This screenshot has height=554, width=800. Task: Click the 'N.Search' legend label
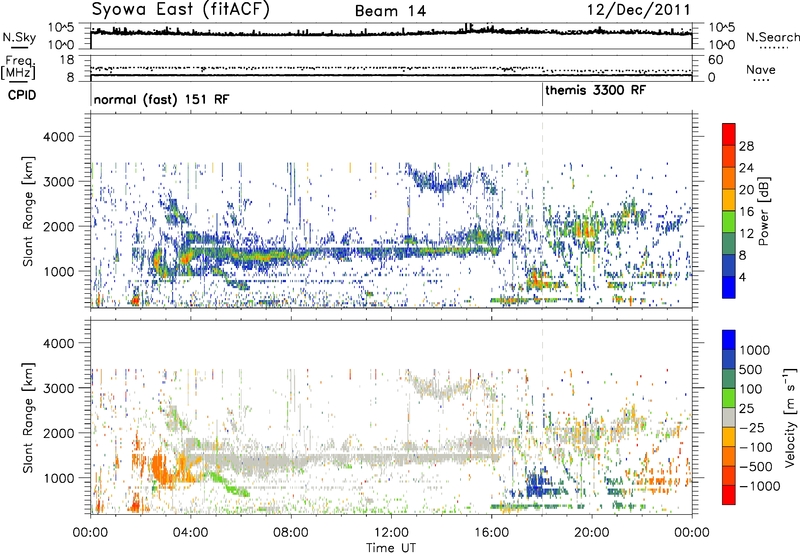[x=772, y=37]
